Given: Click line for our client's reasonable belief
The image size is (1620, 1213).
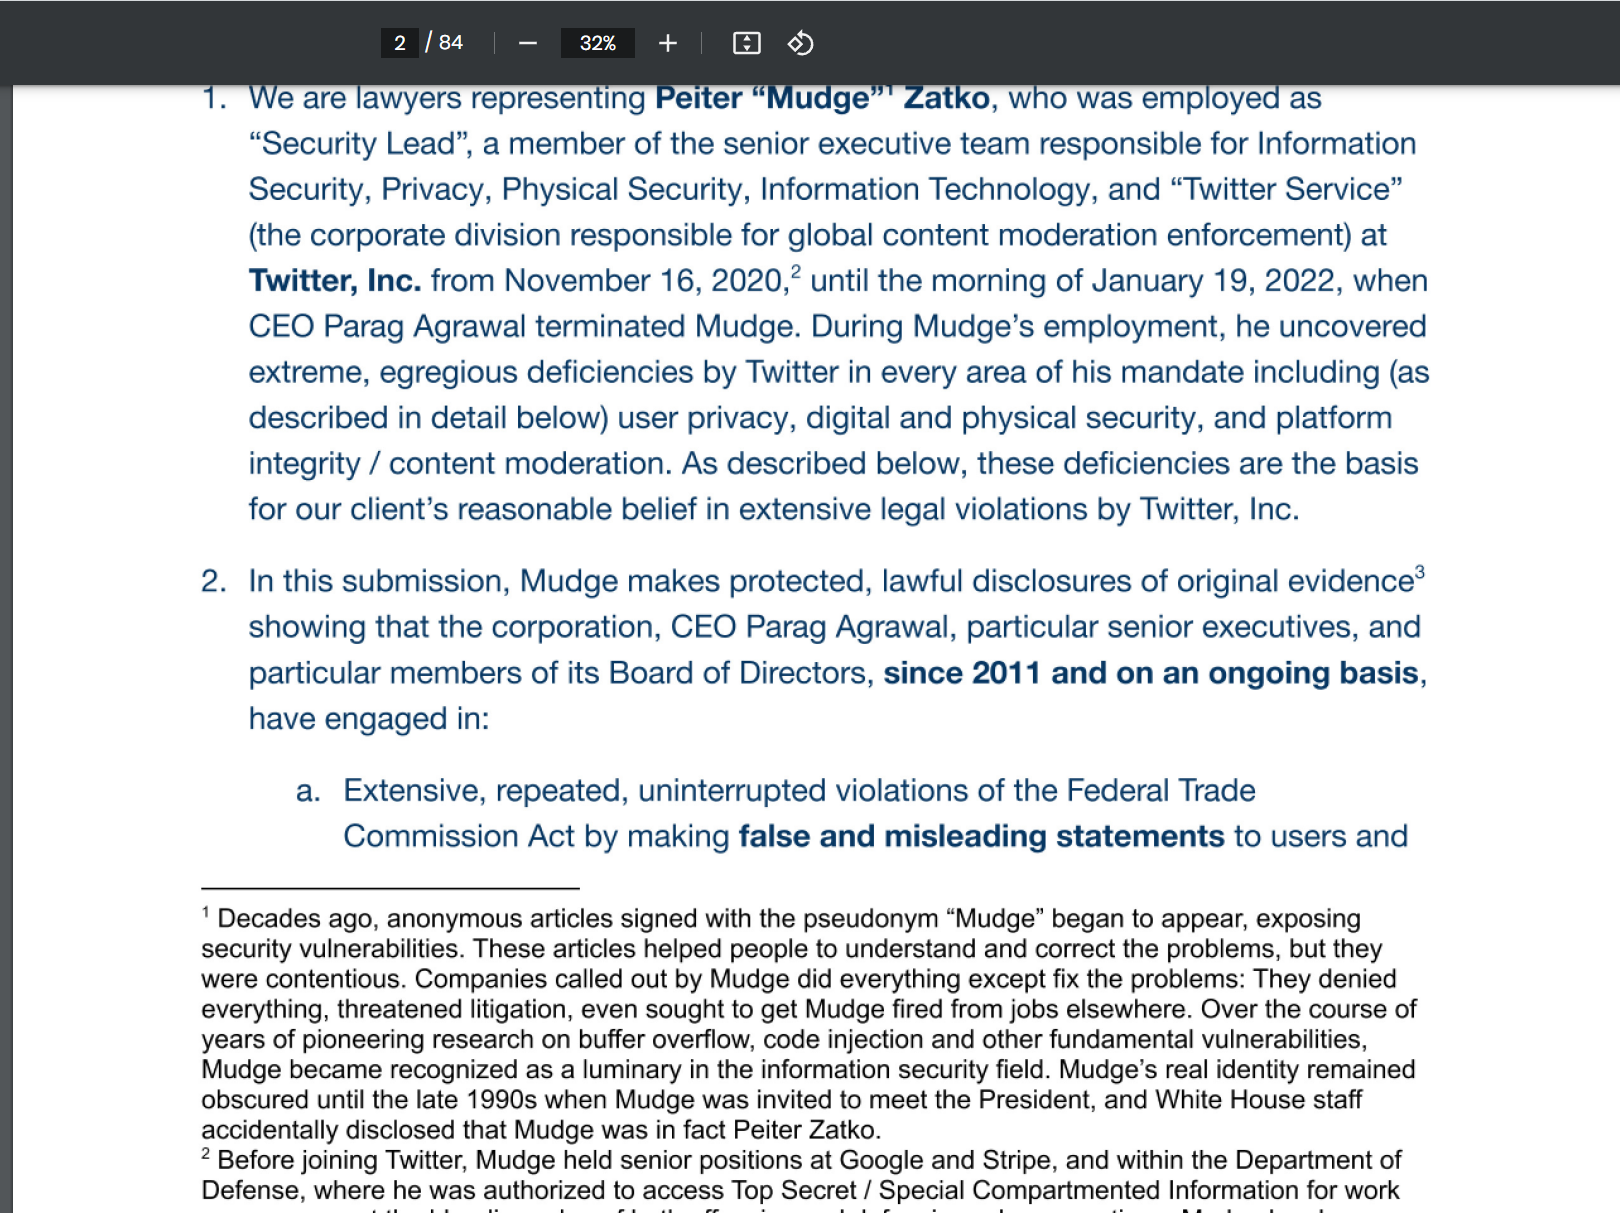Looking at the screenshot, I should (x=774, y=510).
